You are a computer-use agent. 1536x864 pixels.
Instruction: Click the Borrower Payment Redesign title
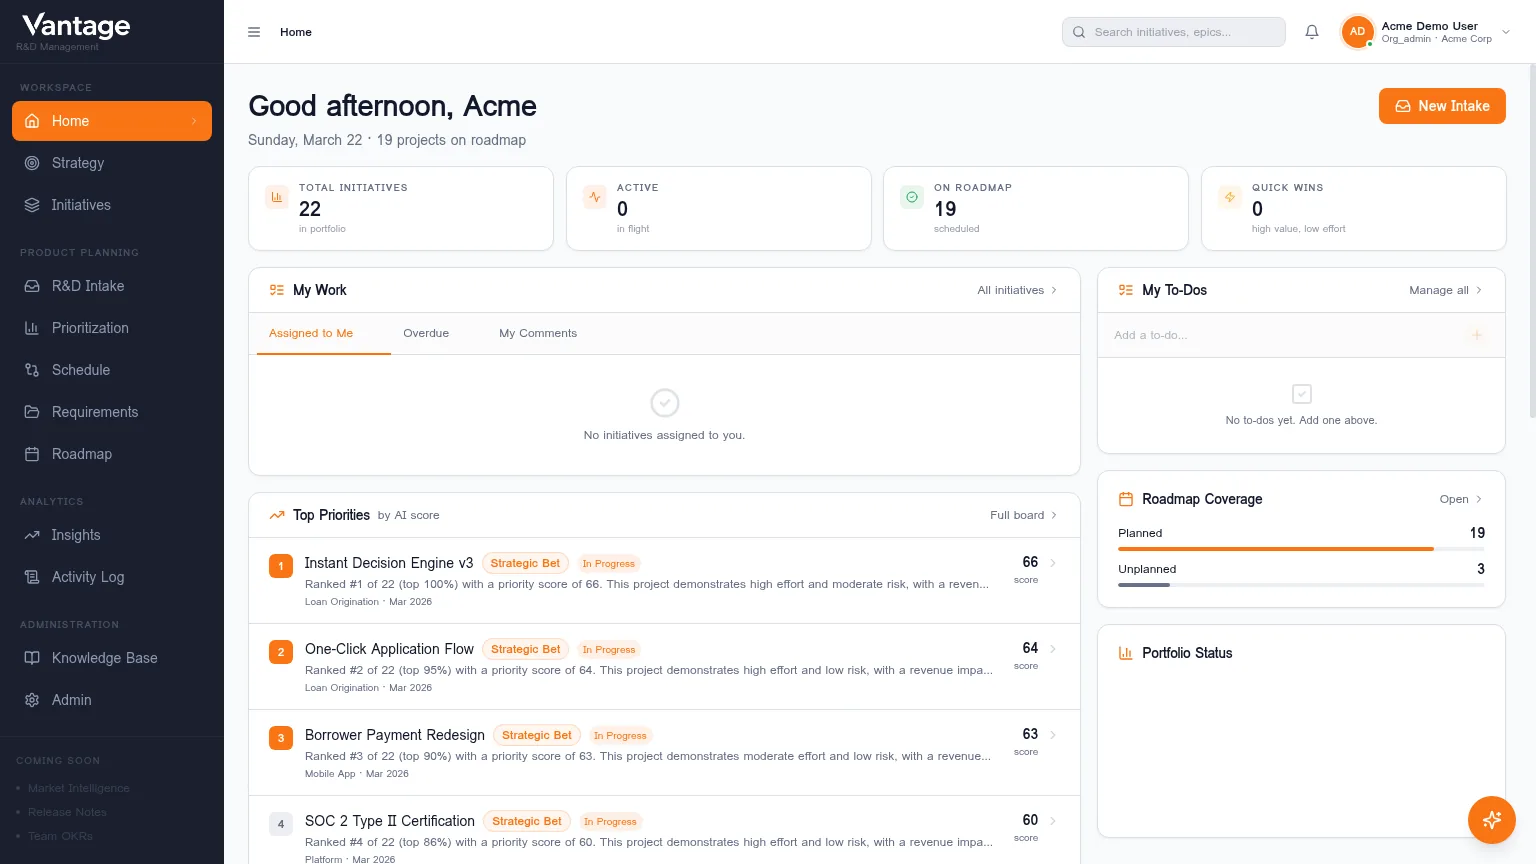point(395,735)
